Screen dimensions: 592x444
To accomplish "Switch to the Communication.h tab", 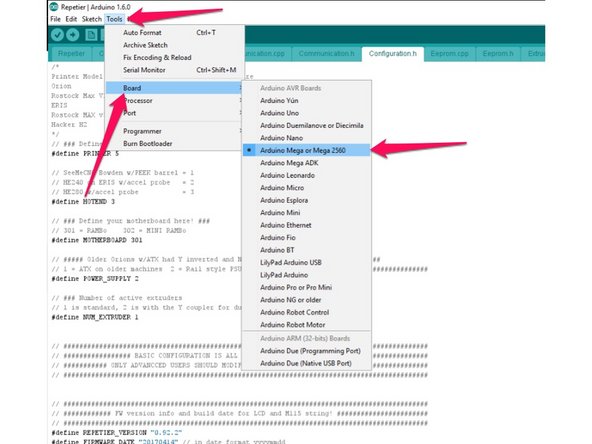I will click(326, 54).
